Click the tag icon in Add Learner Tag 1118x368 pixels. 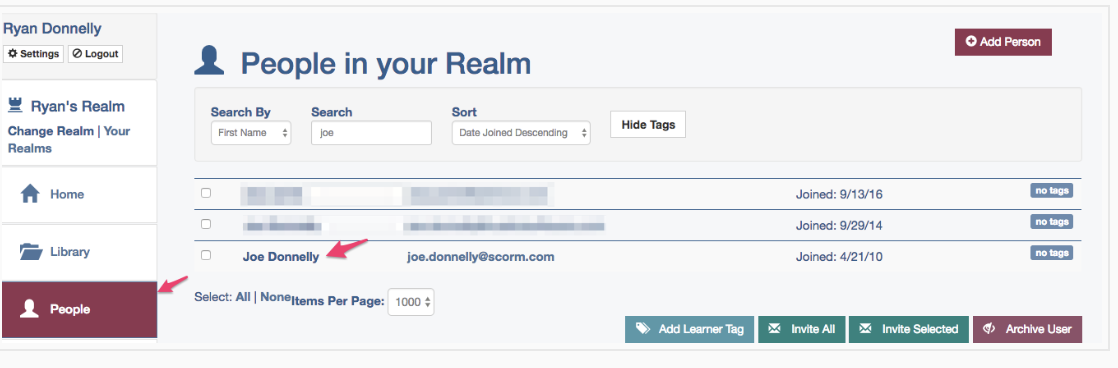click(x=642, y=329)
